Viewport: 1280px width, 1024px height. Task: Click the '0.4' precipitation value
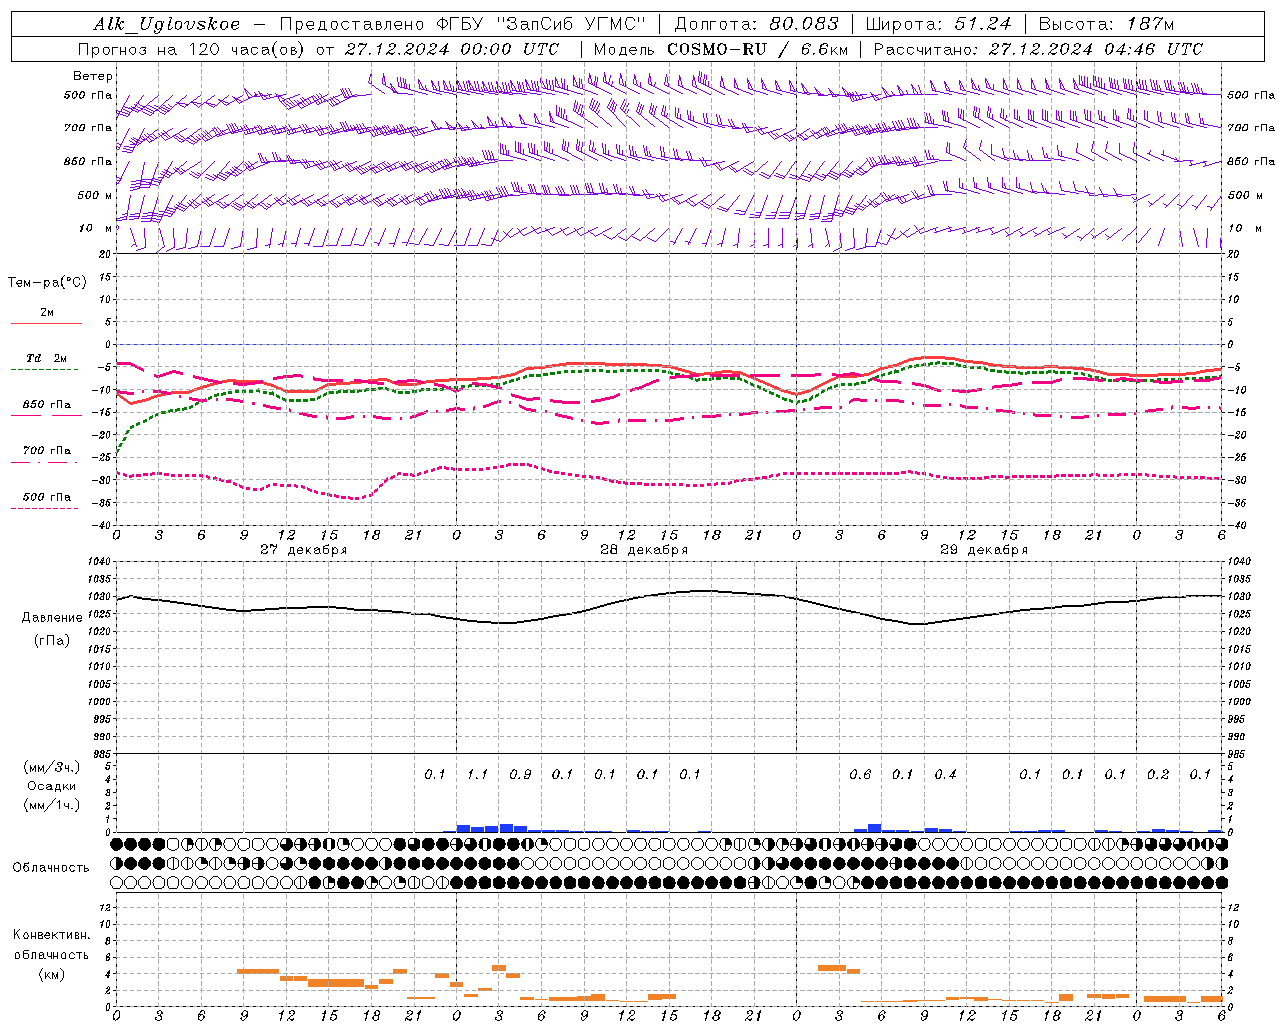click(945, 774)
